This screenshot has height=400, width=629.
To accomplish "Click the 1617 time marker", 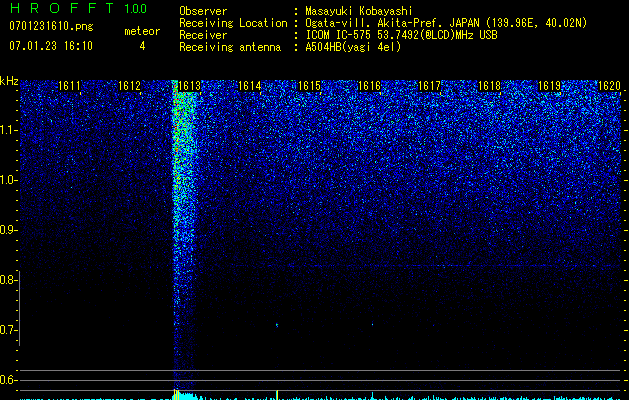I will (x=430, y=86).
